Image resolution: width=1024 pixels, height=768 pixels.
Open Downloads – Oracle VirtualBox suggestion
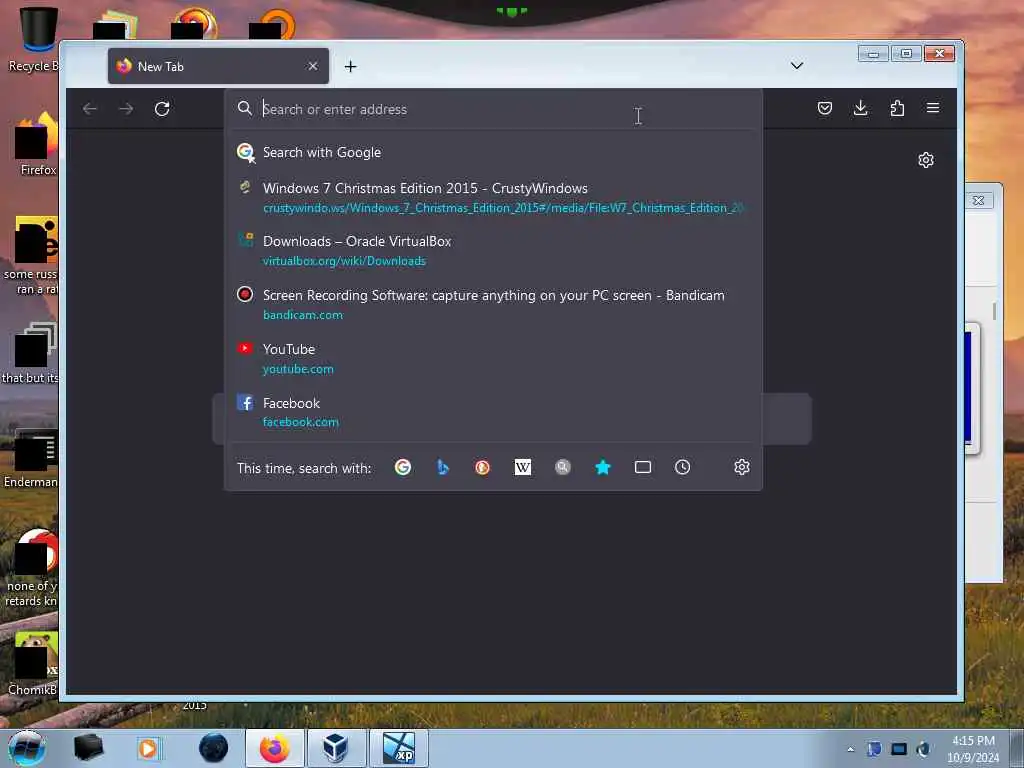pyautogui.click(x=493, y=251)
